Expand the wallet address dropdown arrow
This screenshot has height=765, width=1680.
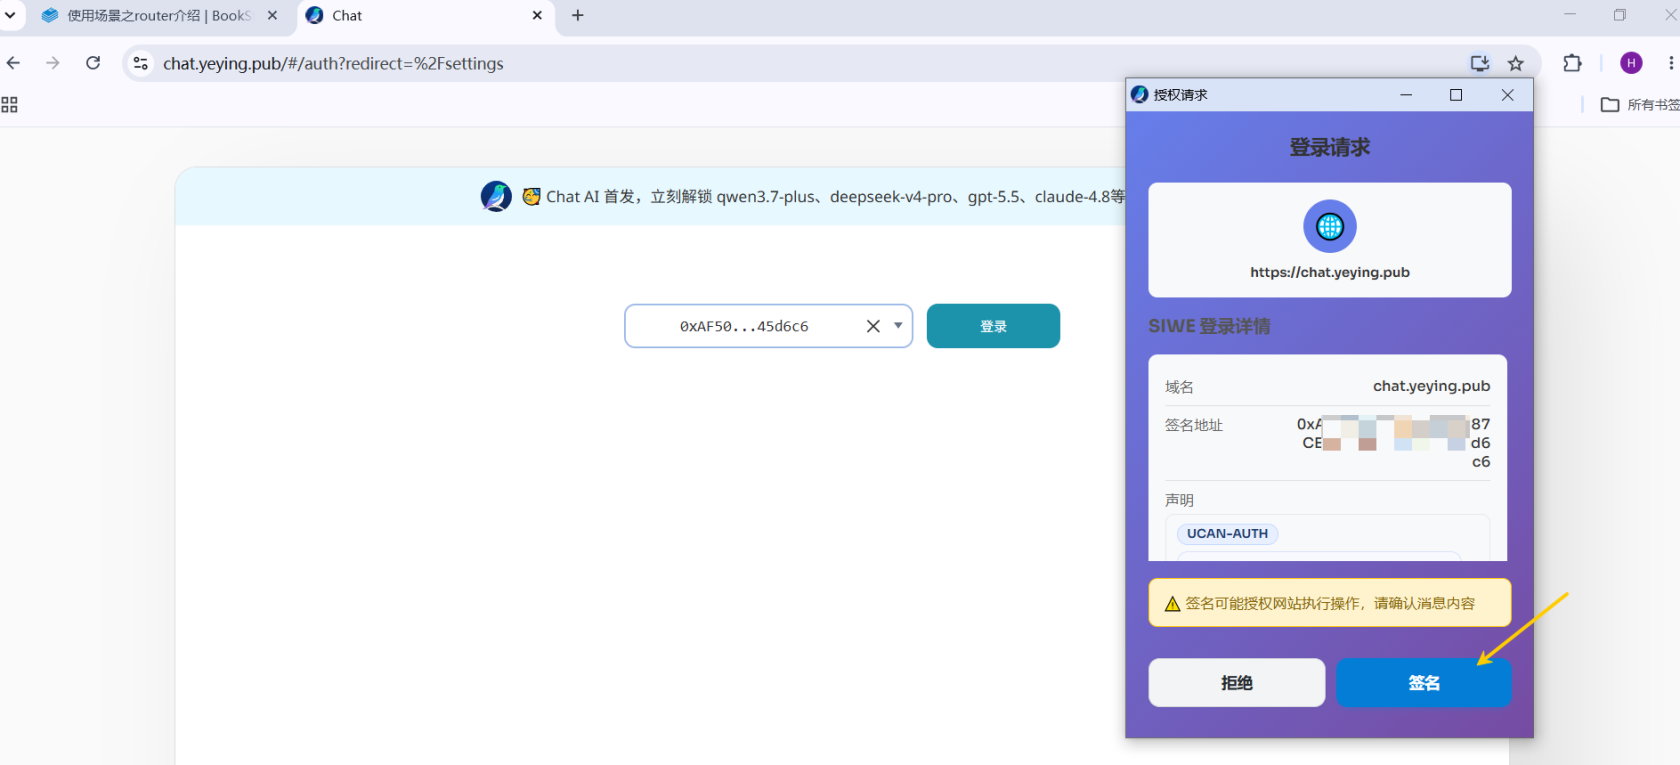click(898, 325)
